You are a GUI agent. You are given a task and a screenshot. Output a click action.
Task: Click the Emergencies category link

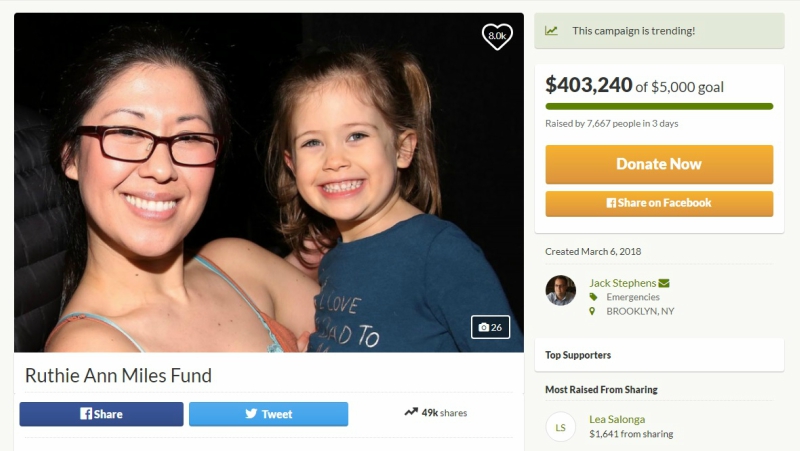tap(633, 297)
